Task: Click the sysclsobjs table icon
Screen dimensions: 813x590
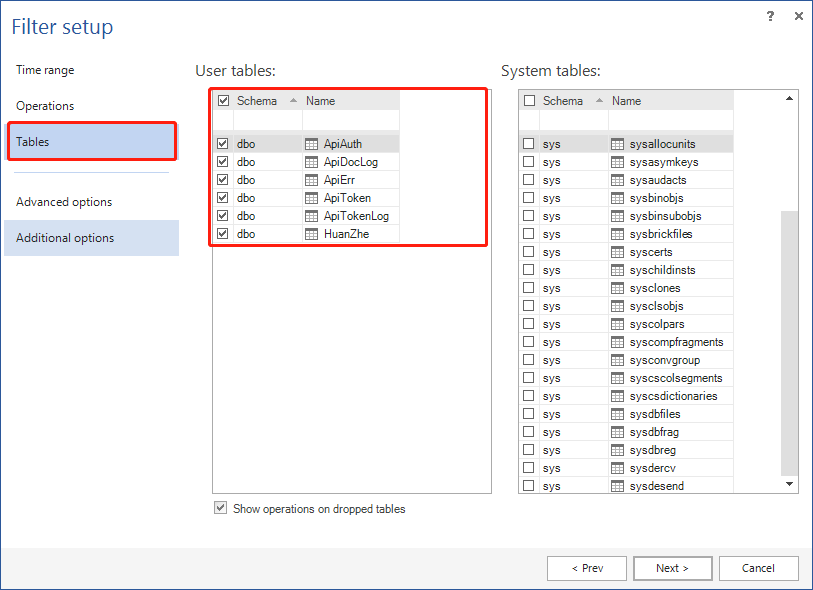Action: [x=617, y=306]
